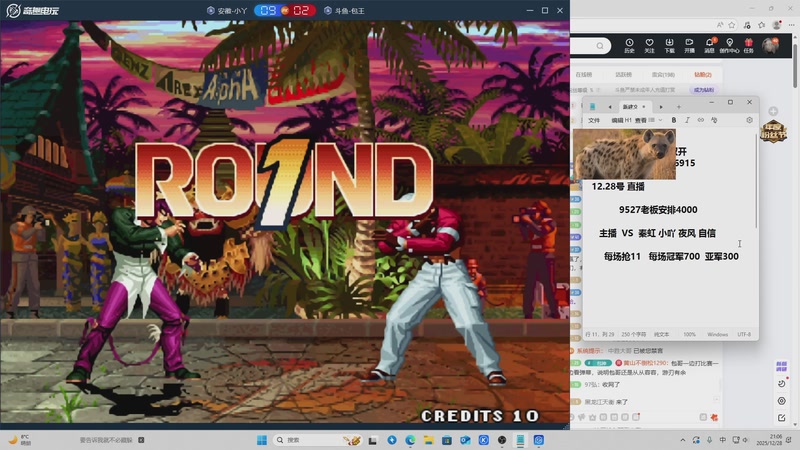The width and height of the screenshot is (800, 450).
Task: Click the 纯文本 status bar entry
Action: 661,335
